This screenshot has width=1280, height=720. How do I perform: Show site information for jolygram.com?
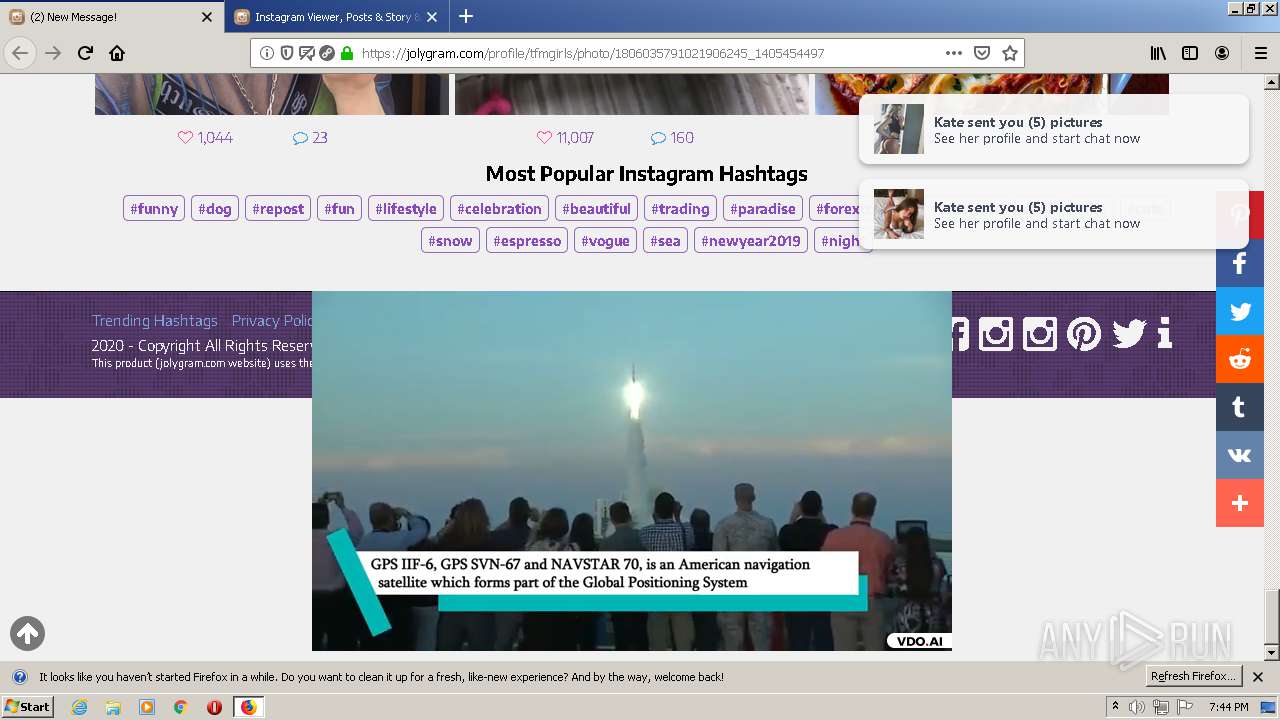(267, 53)
